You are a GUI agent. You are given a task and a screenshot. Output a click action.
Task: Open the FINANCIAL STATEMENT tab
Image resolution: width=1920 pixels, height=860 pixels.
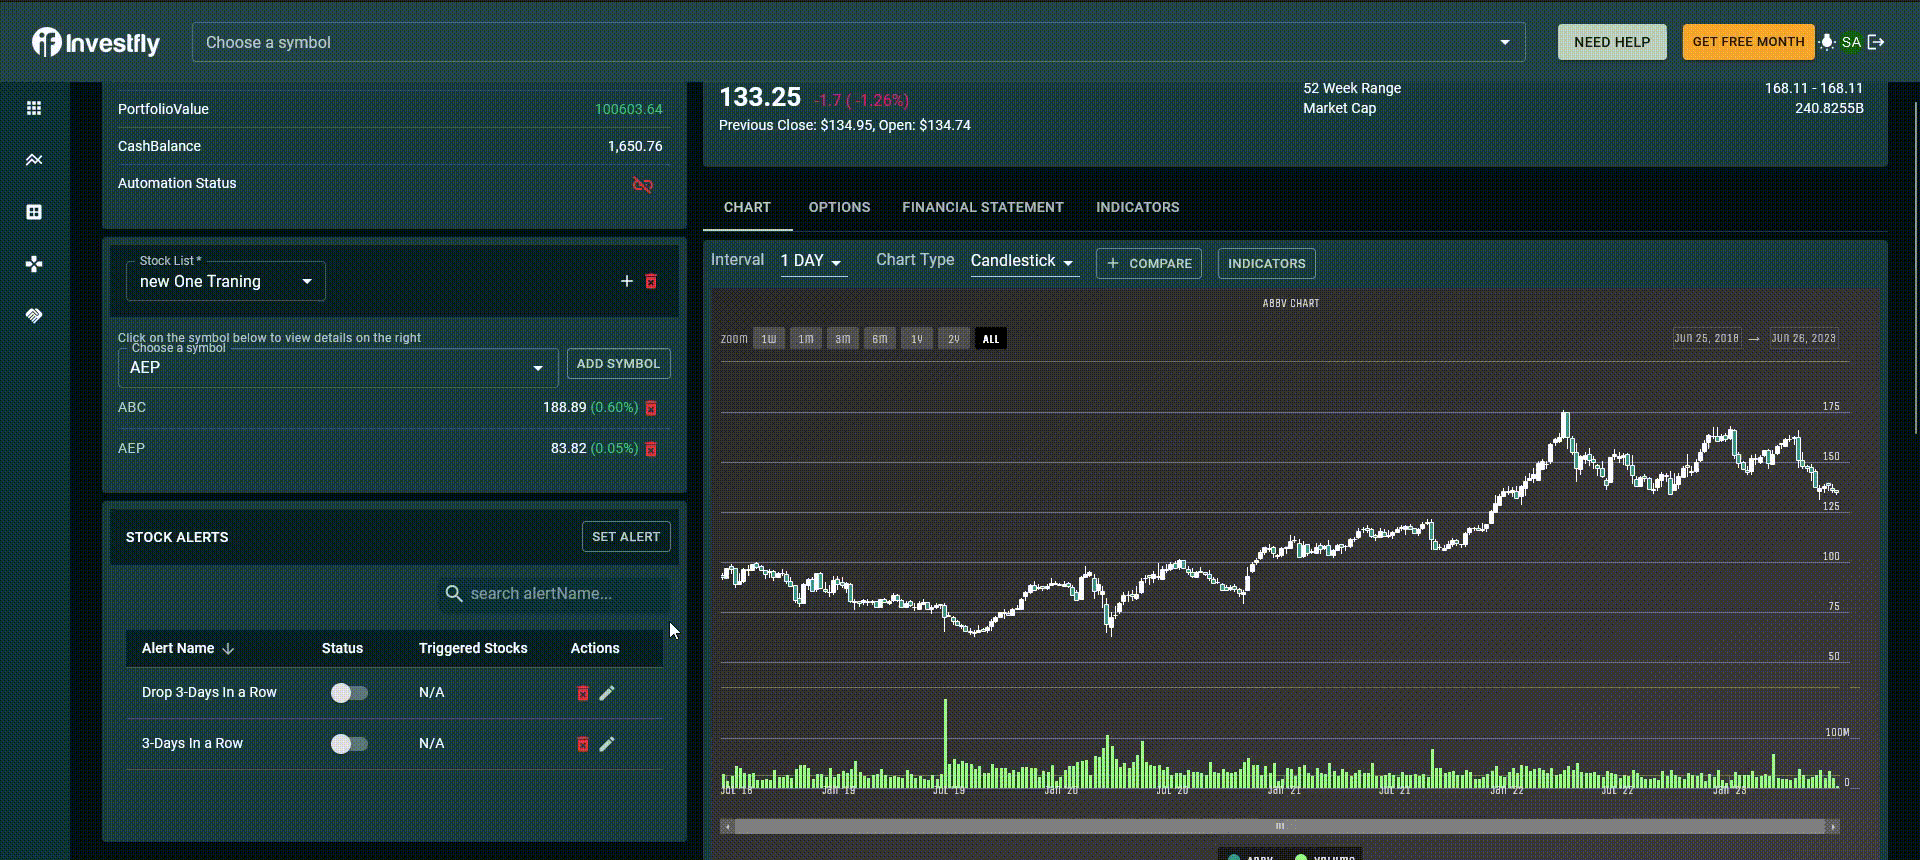pyautogui.click(x=983, y=207)
